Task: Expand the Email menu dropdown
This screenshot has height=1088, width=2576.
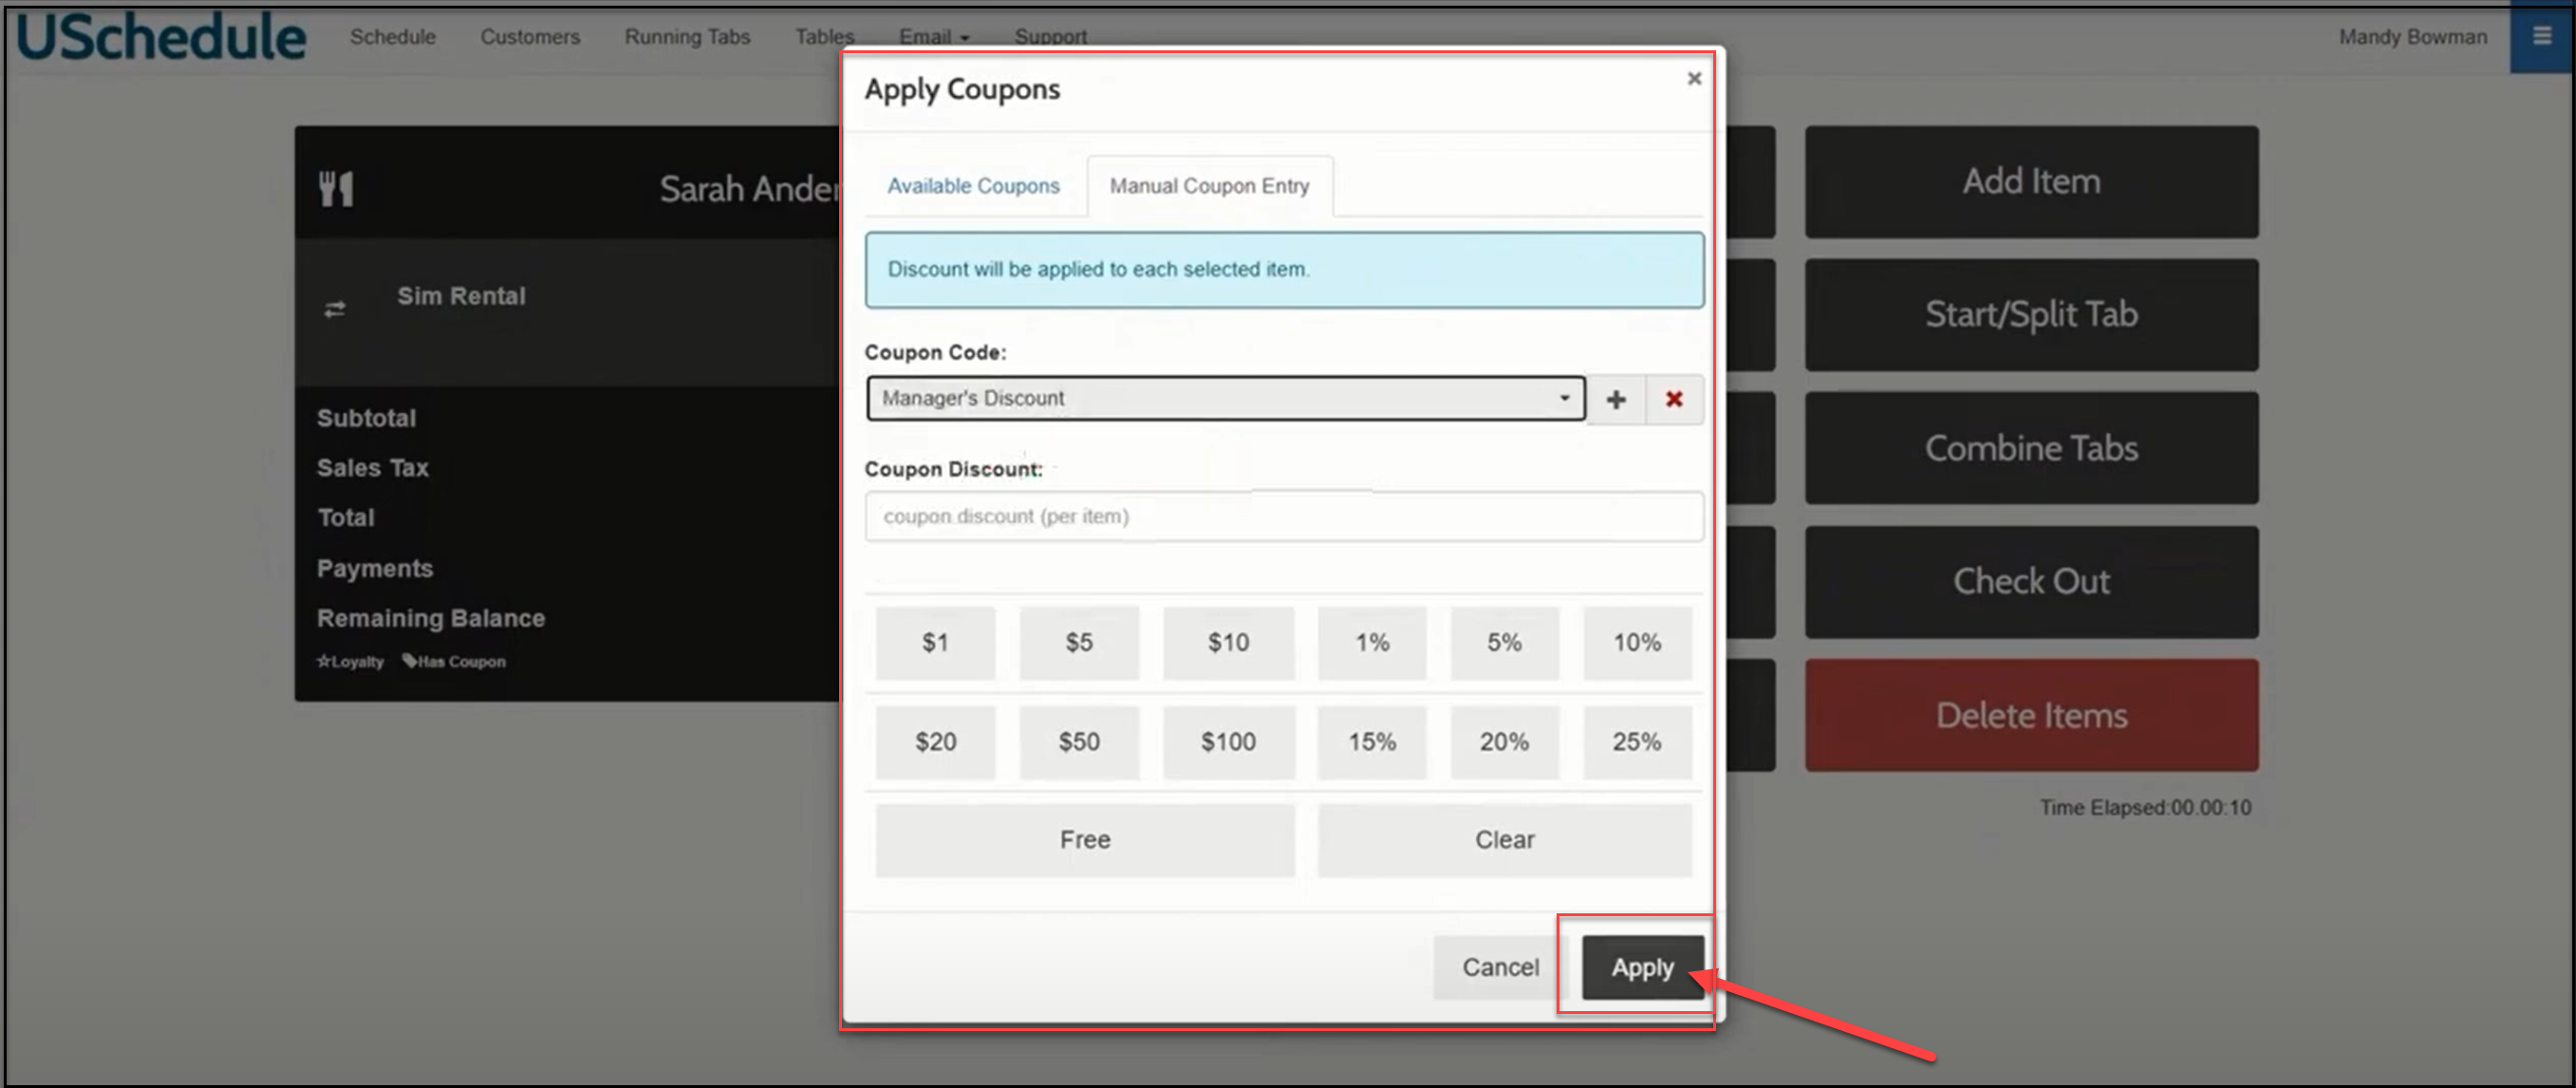Action: click(x=934, y=37)
